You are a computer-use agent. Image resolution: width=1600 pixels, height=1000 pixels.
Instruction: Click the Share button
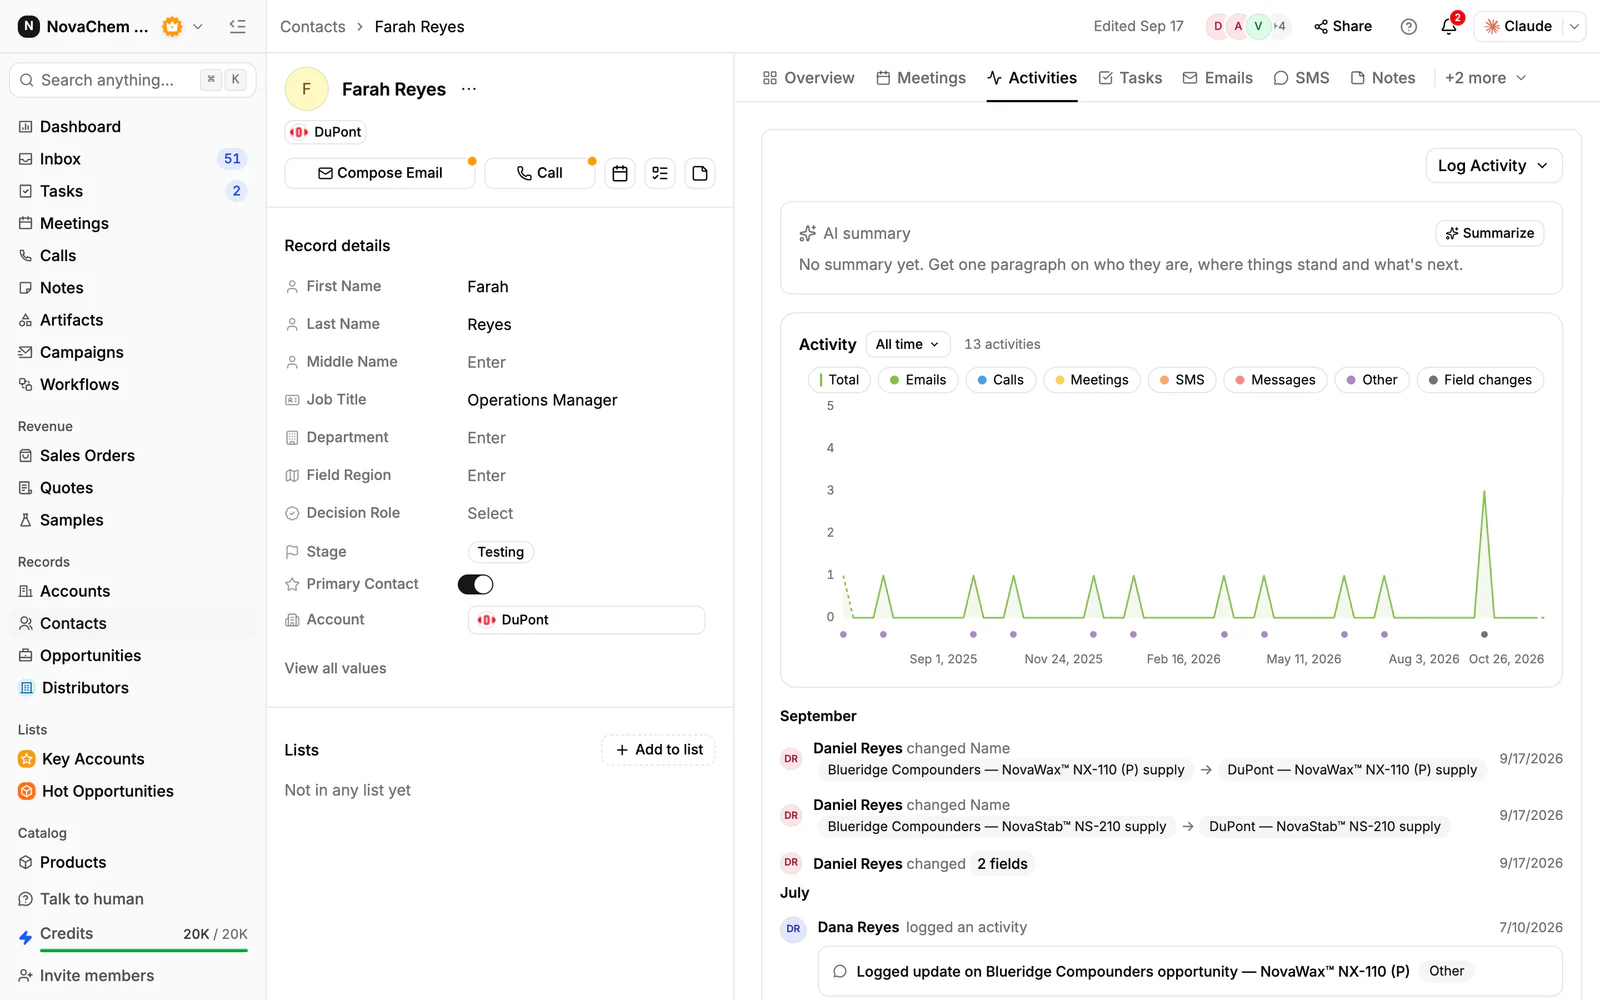pyautogui.click(x=1343, y=27)
